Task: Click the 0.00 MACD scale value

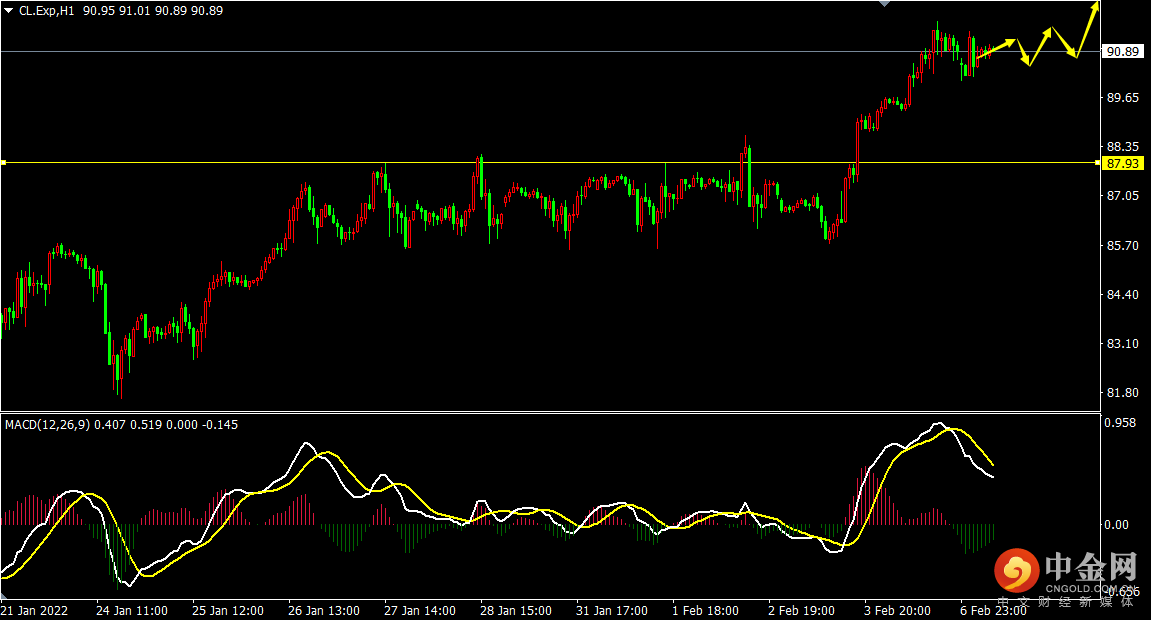Action: pos(1116,525)
